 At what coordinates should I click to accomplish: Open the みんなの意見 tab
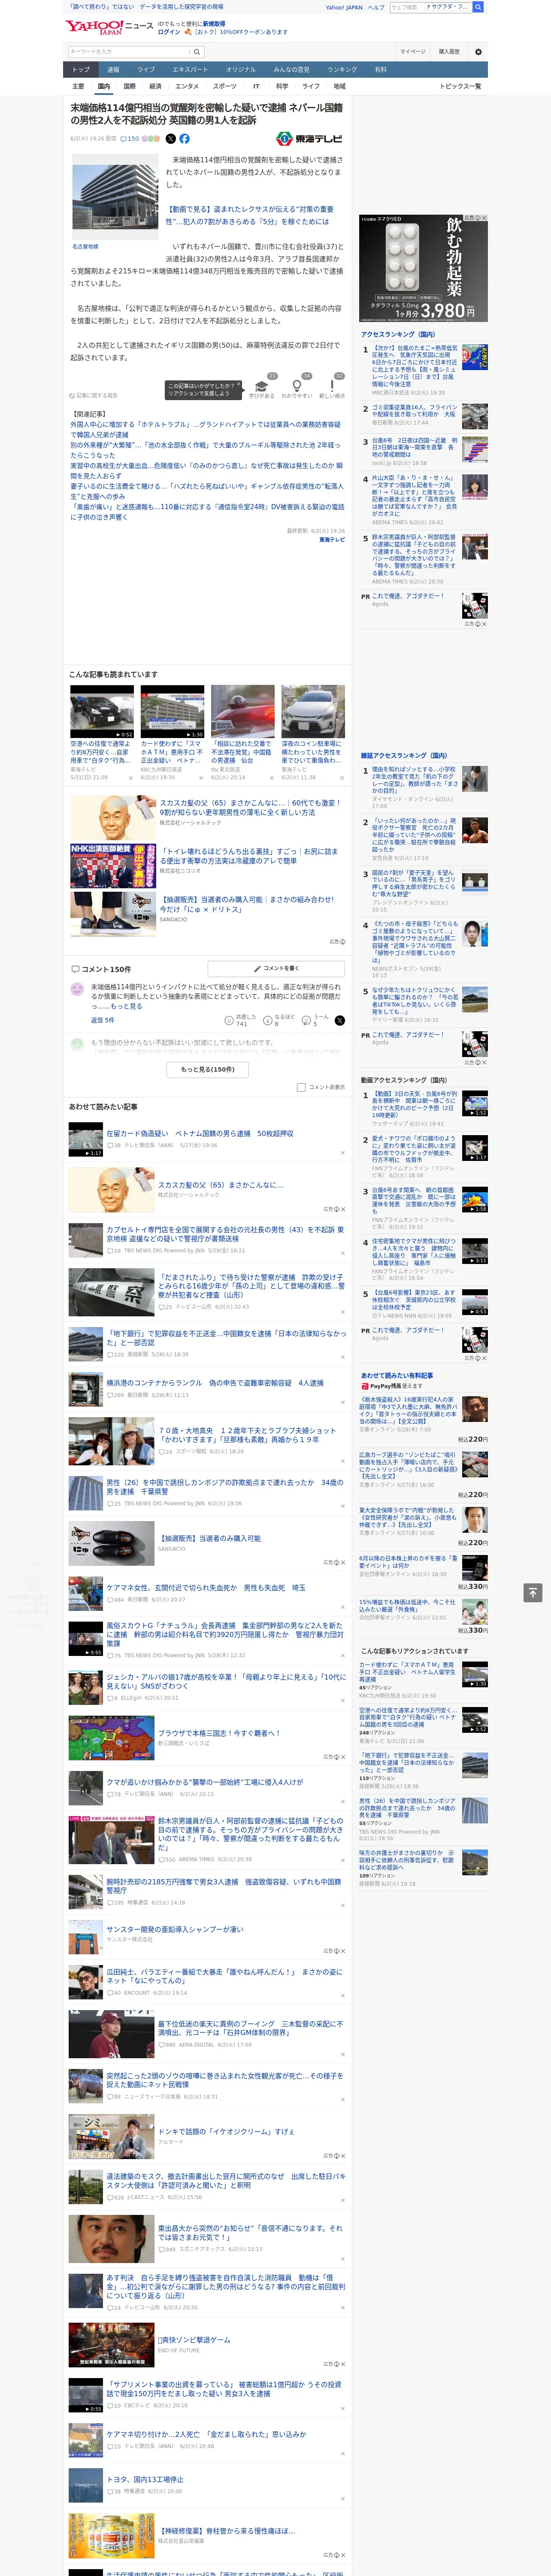tap(291, 70)
